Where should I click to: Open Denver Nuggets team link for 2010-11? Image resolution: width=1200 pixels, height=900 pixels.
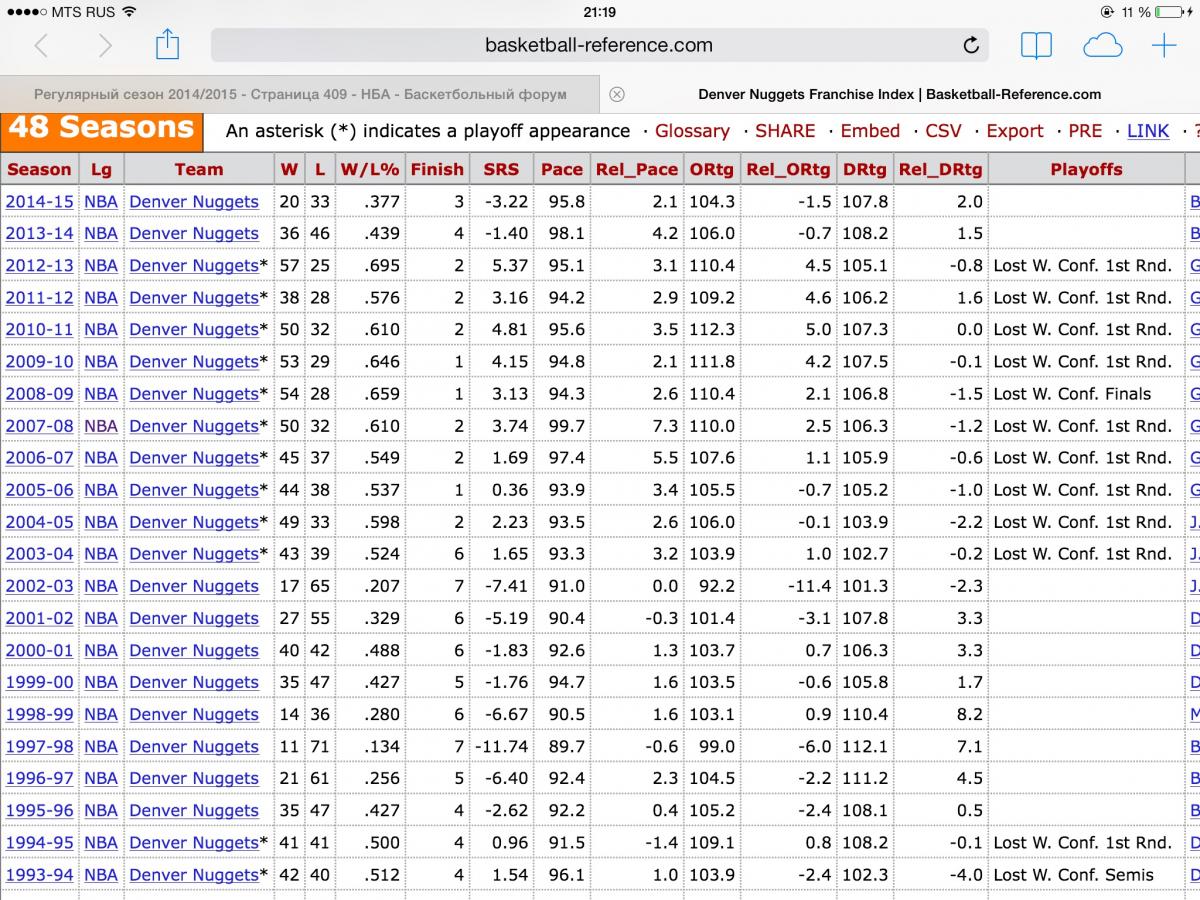[x=194, y=330]
